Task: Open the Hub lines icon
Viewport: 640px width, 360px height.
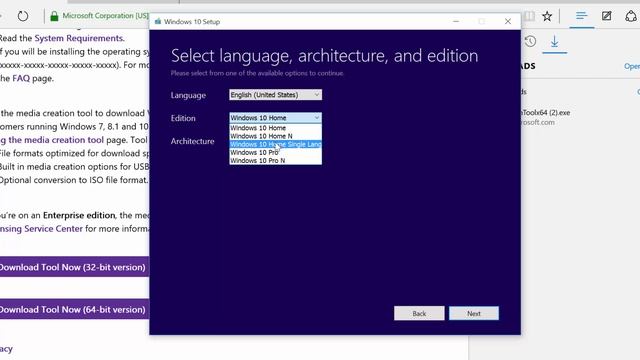Action: coord(582,16)
